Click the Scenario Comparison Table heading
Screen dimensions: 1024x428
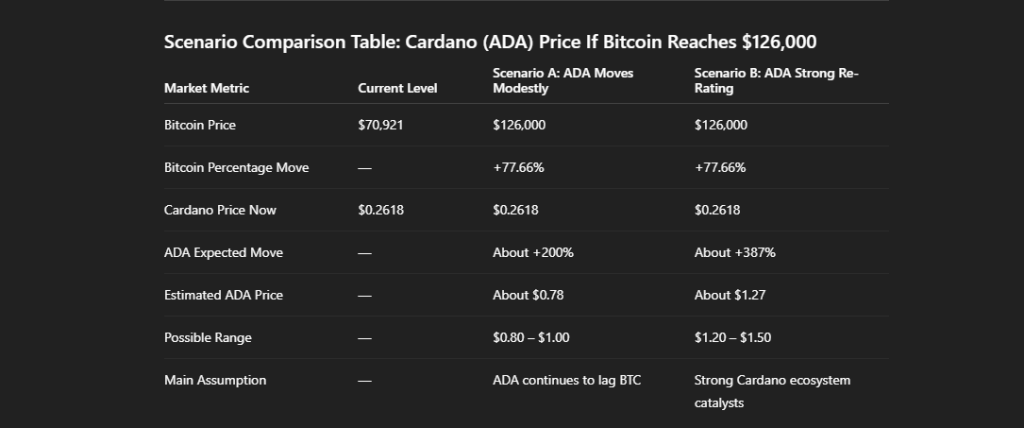[x=490, y=42]
